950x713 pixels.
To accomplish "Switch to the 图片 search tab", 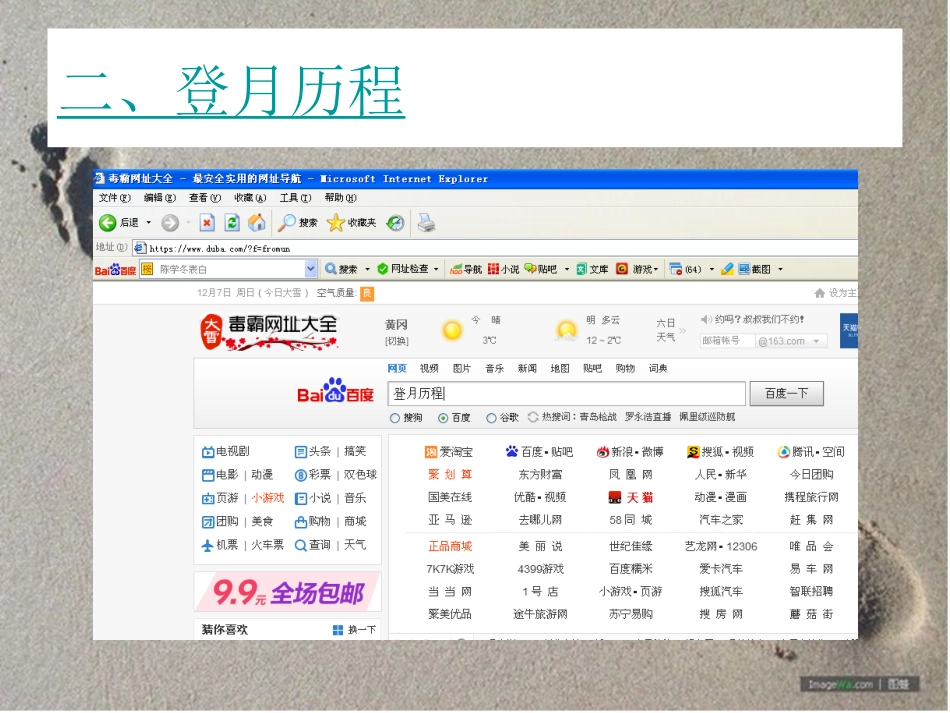I will tap(462, 369).
